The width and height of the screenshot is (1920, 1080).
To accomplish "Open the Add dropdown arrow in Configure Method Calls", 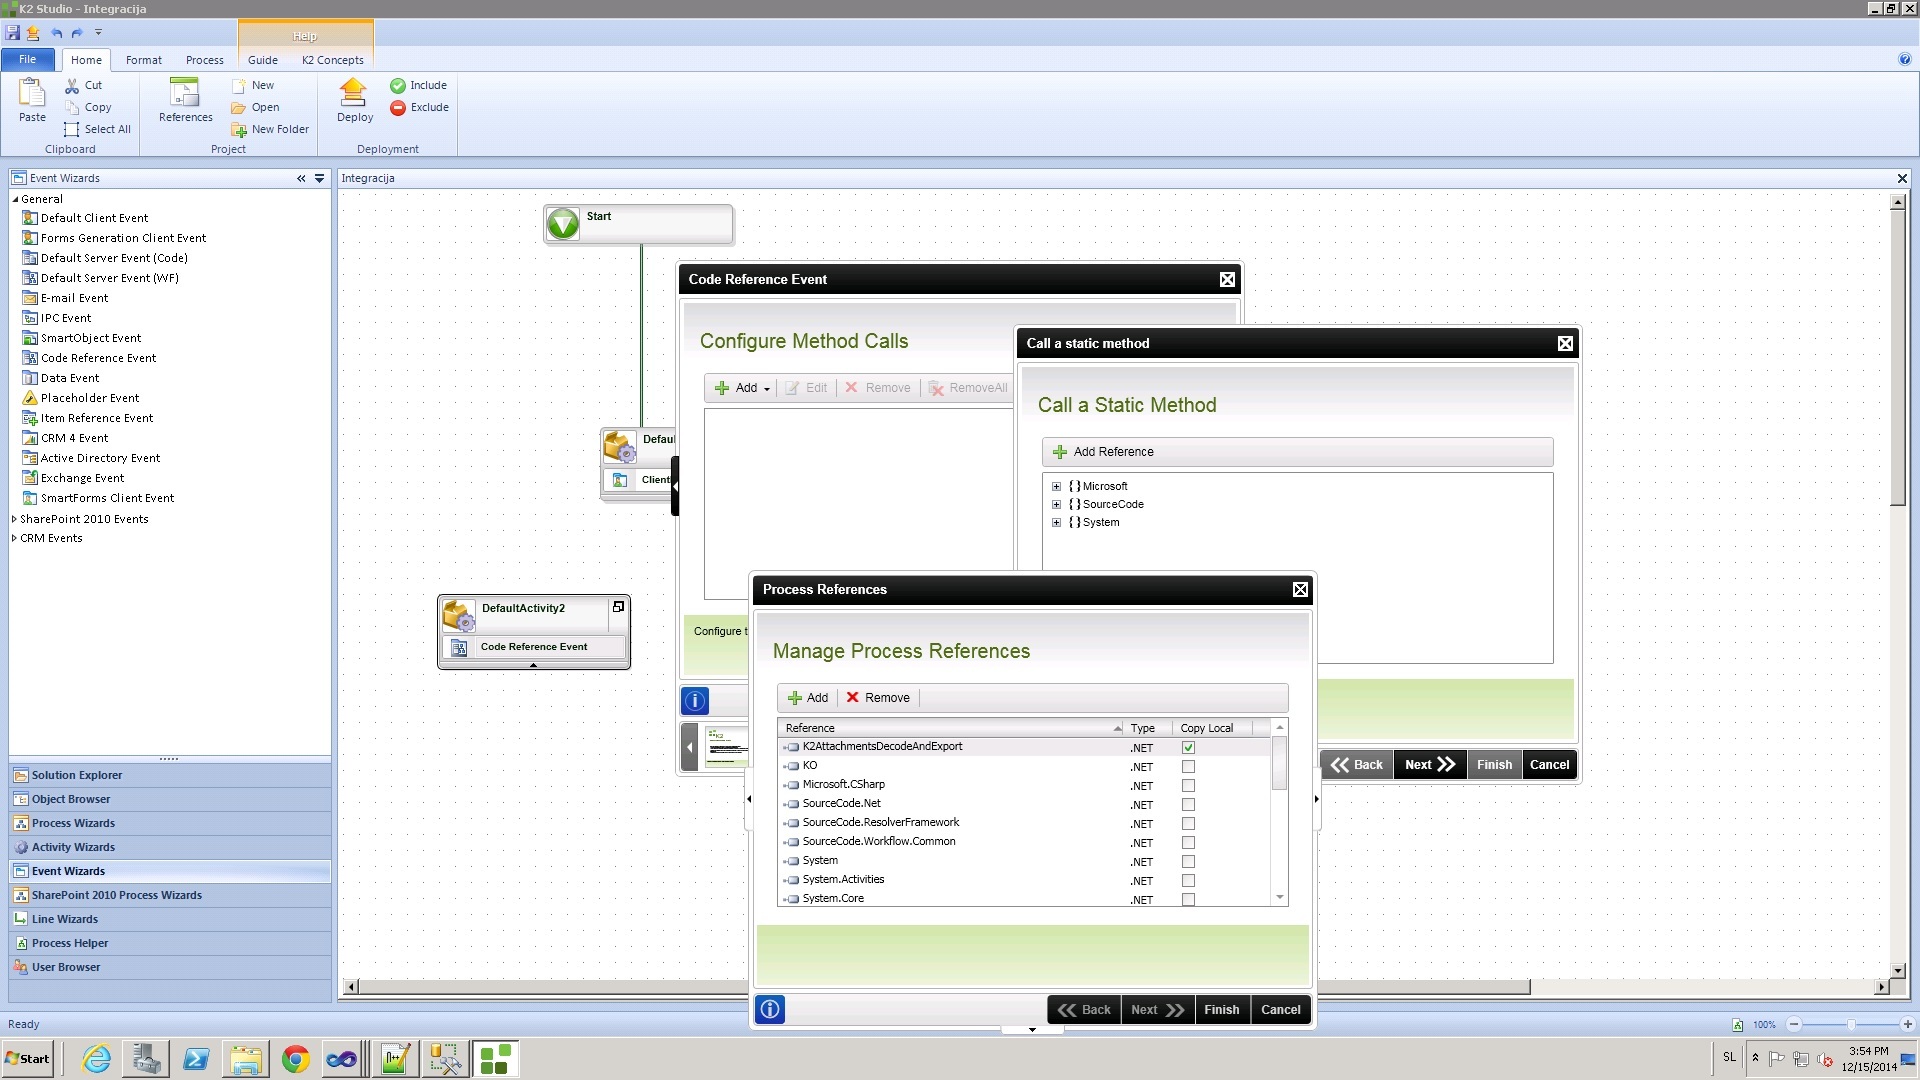I will pos(767,389).
